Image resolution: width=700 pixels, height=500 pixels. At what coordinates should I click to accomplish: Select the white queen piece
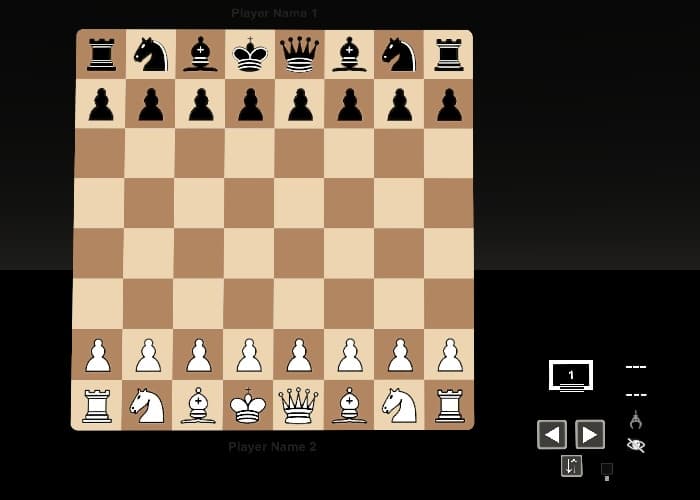click(298, 405)
